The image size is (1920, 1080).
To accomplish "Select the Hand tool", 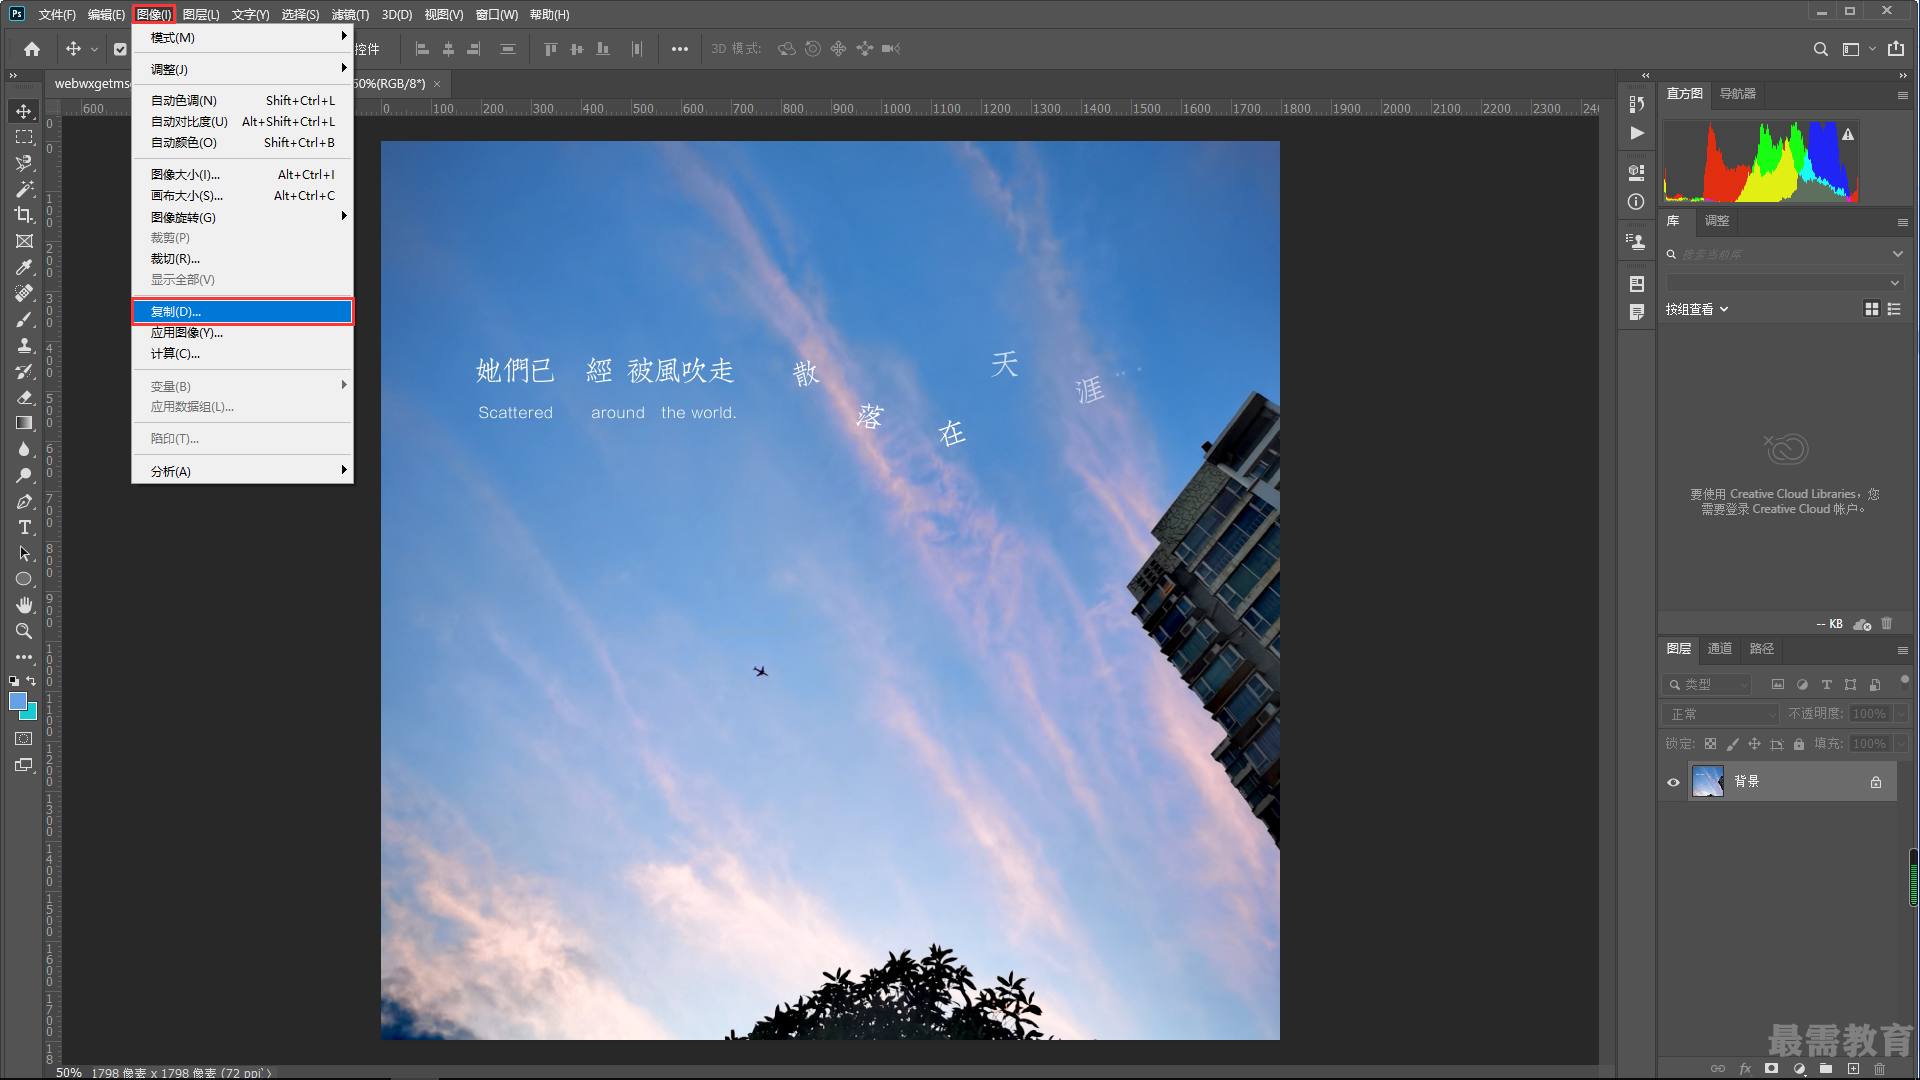I will 24,605.
